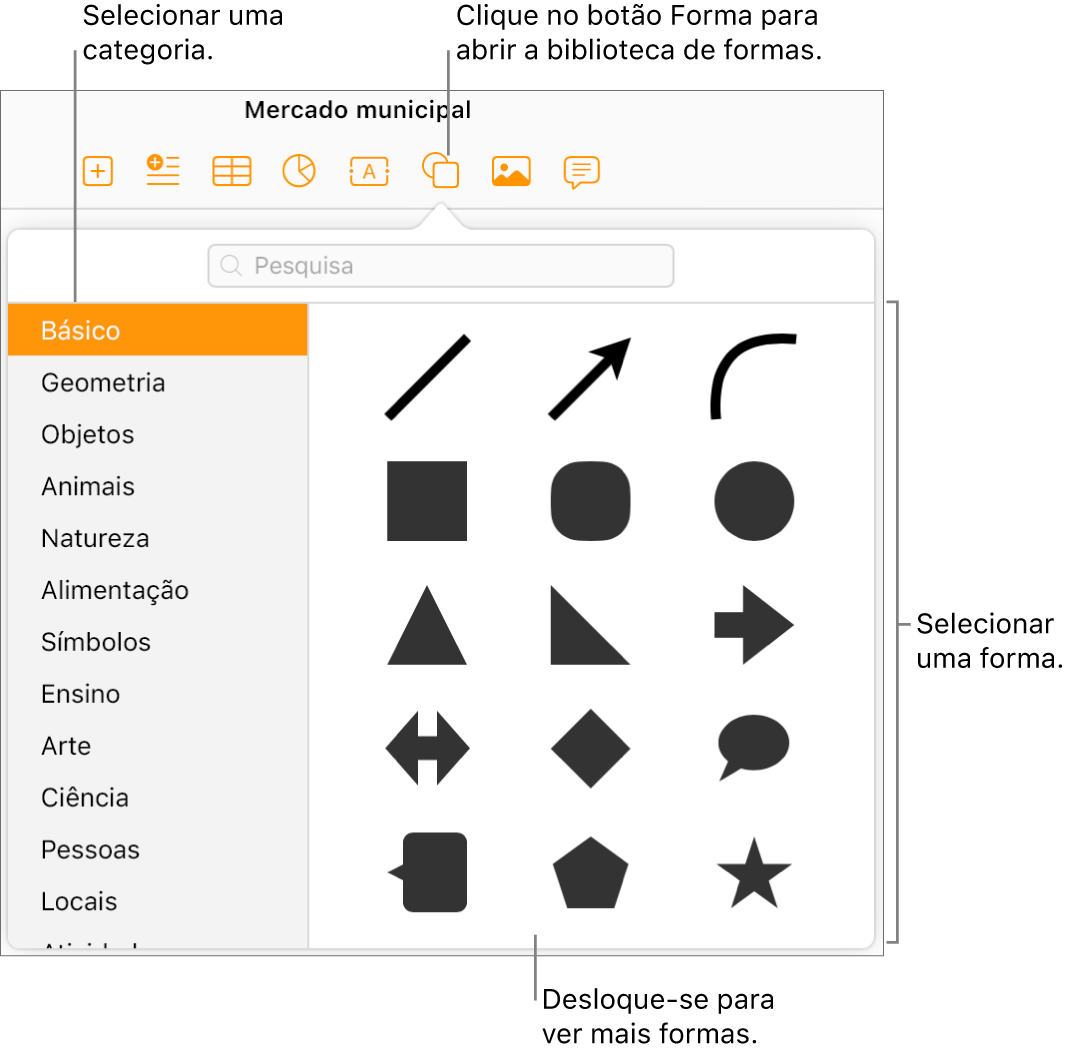The height and width of the screenshot is (1059, 1077).
Task: Insert the right arrow shape
Action: click(754, 625)
